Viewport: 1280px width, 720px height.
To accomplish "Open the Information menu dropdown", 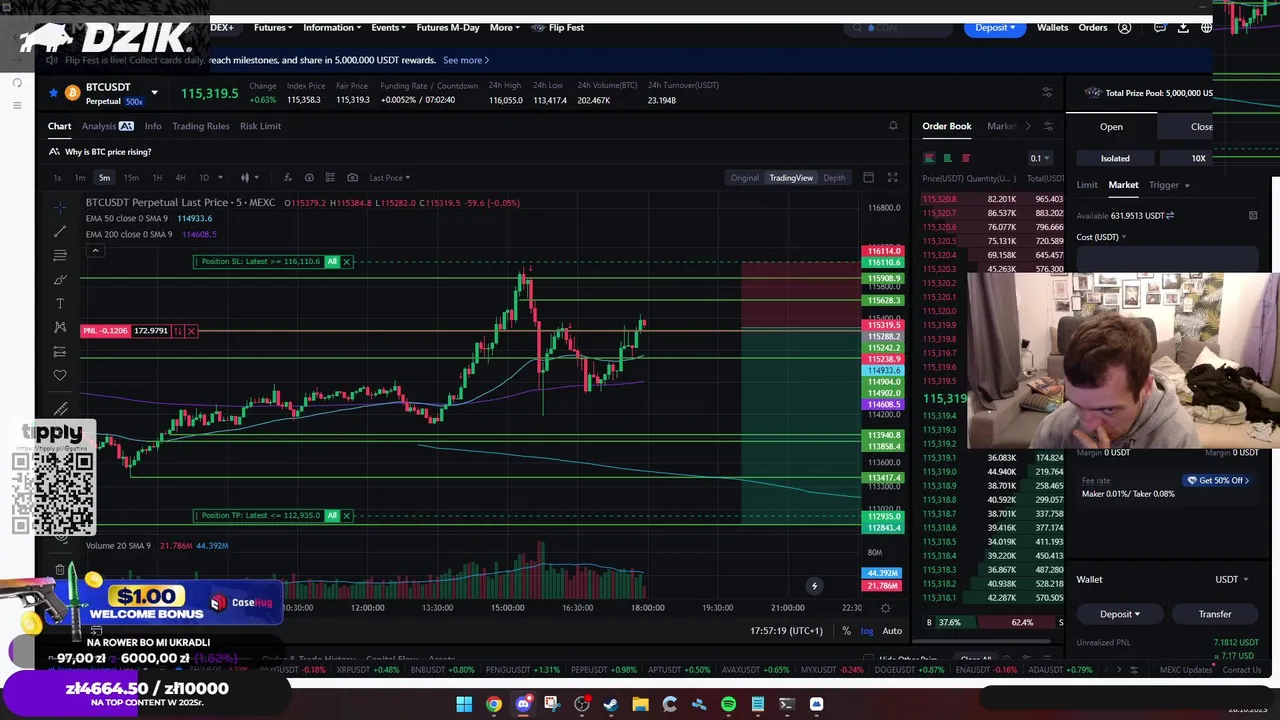I will [x=333, y=28].
